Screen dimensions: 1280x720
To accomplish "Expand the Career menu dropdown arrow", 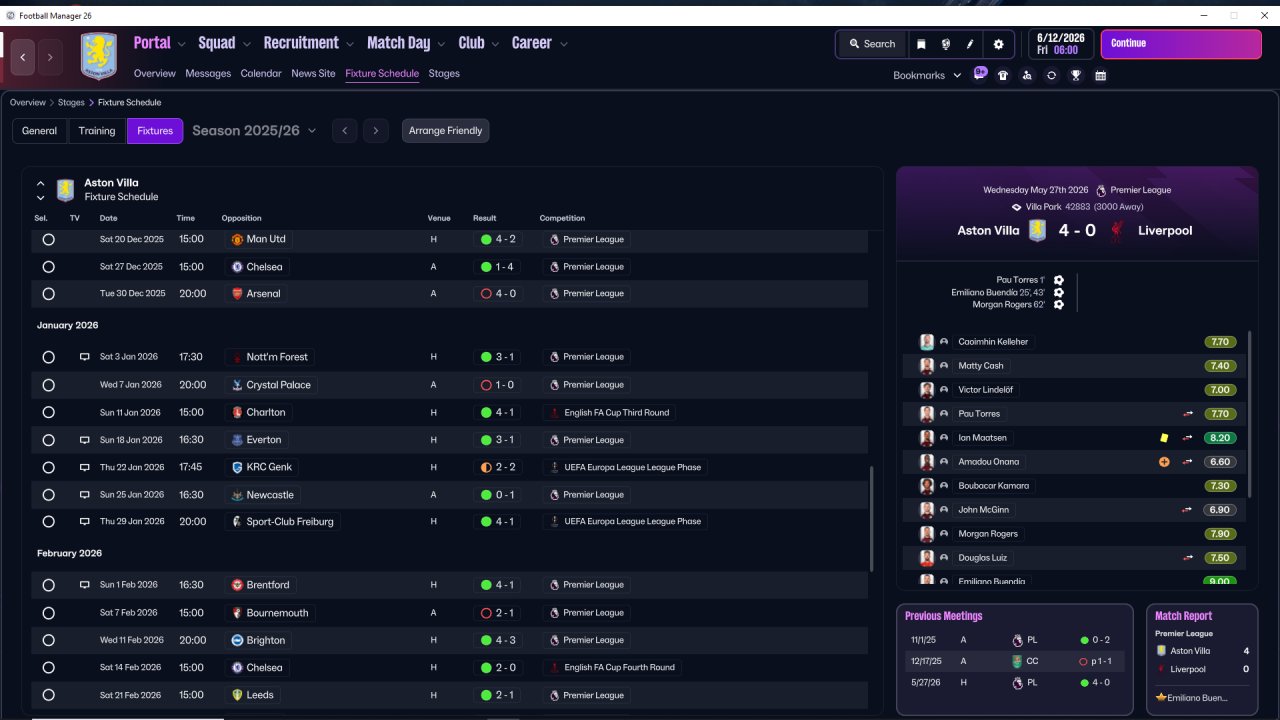I will [564, 44].
